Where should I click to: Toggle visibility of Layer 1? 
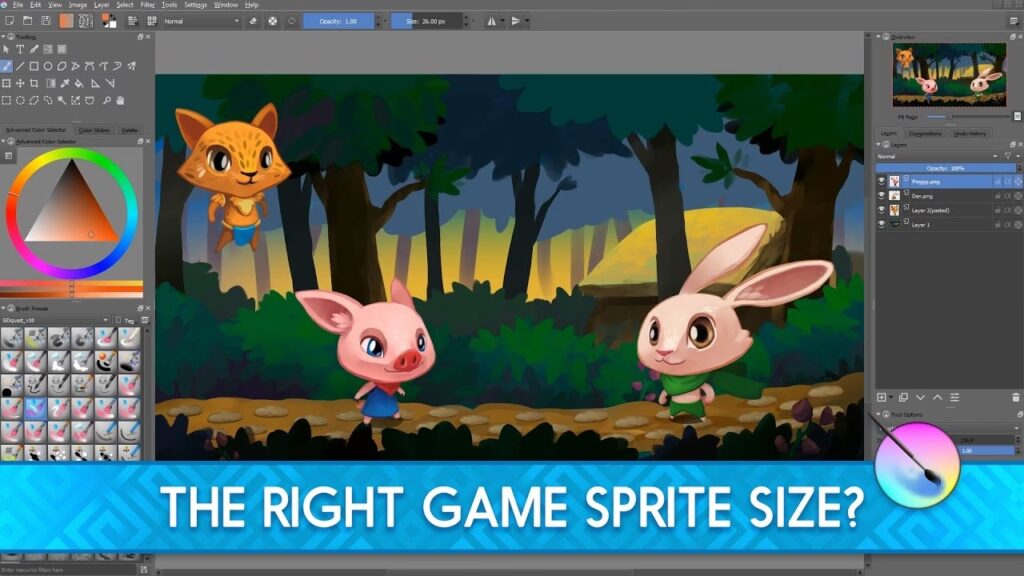881,225
